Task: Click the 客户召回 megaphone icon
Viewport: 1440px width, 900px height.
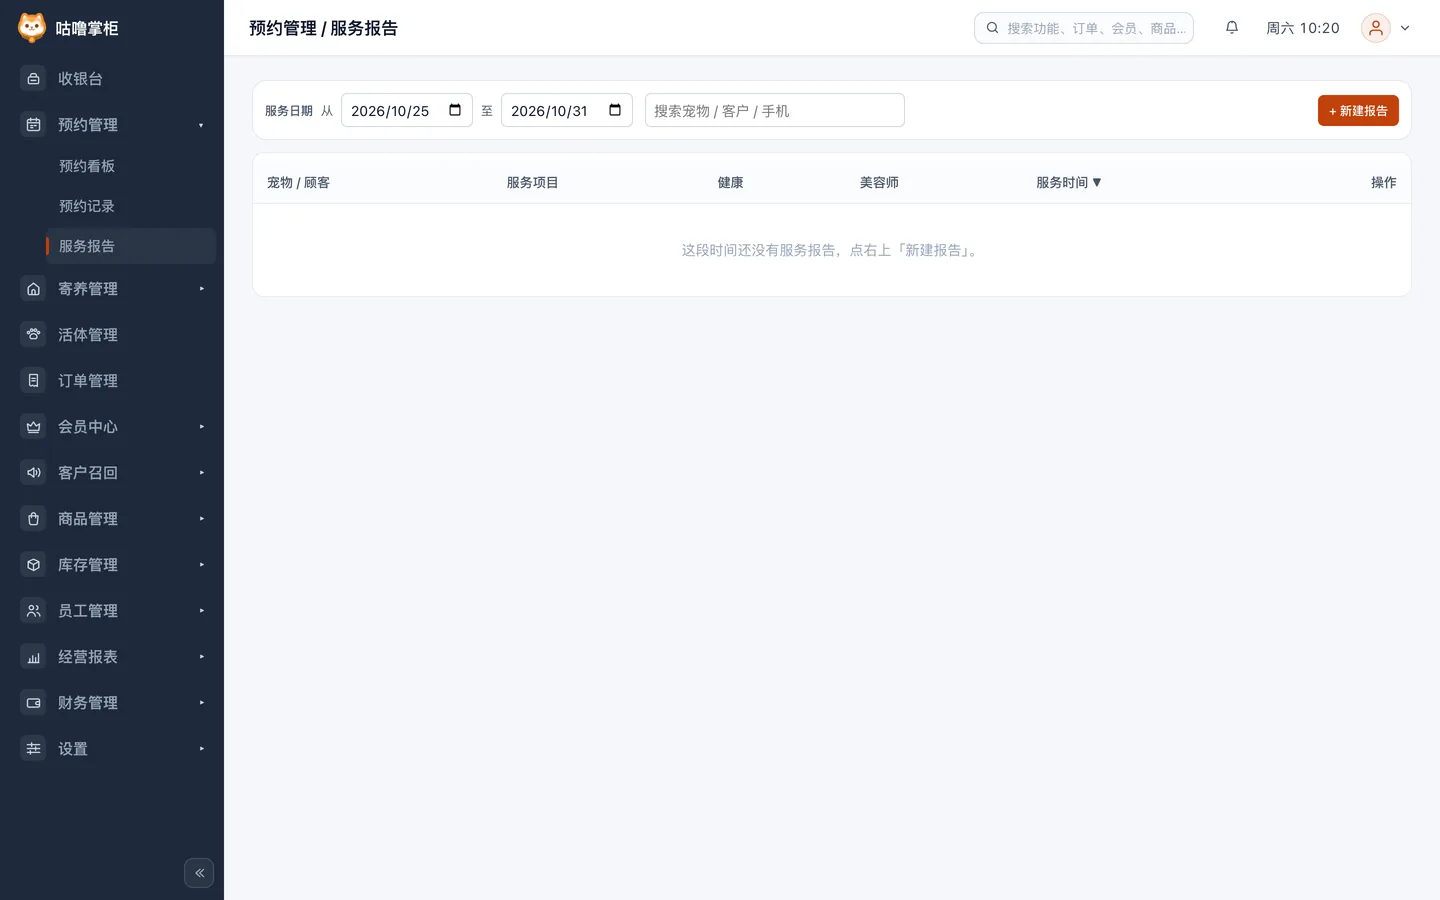Action: [x=34, y=473]
